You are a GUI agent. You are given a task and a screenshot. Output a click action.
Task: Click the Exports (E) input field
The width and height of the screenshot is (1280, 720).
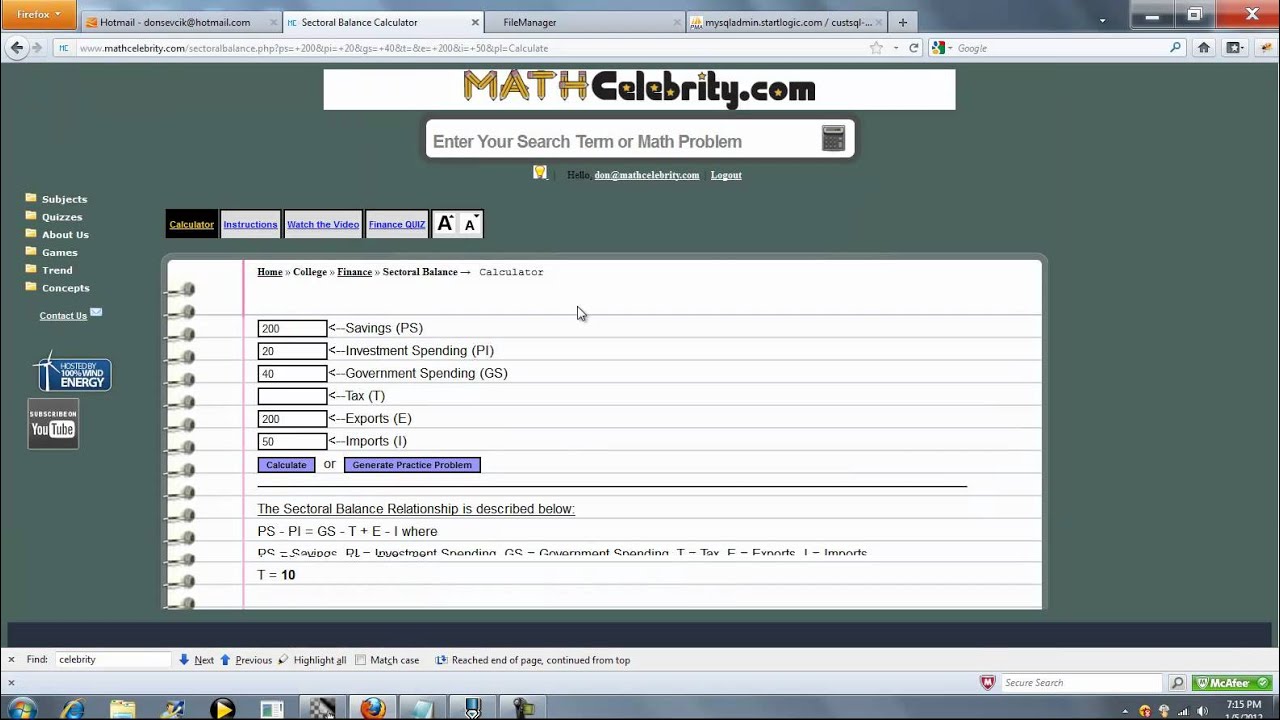[292, 419]
